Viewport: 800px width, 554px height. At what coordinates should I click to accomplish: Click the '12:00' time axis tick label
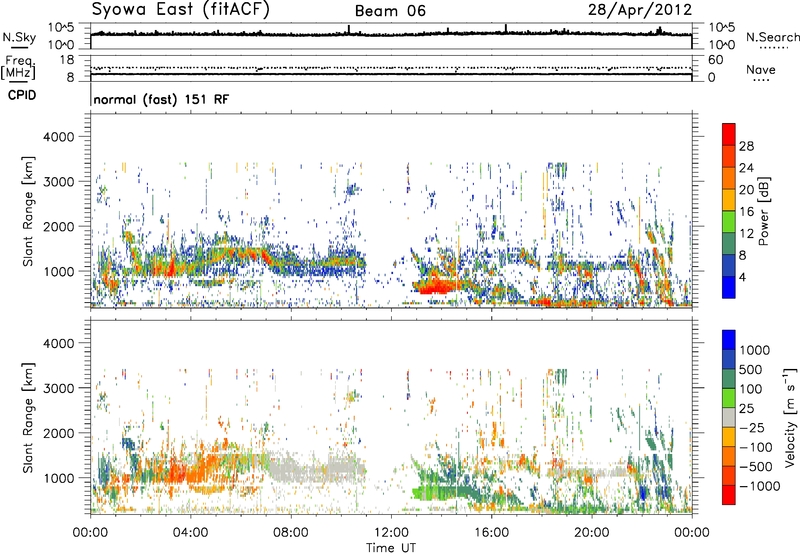(x=391, y=533)
